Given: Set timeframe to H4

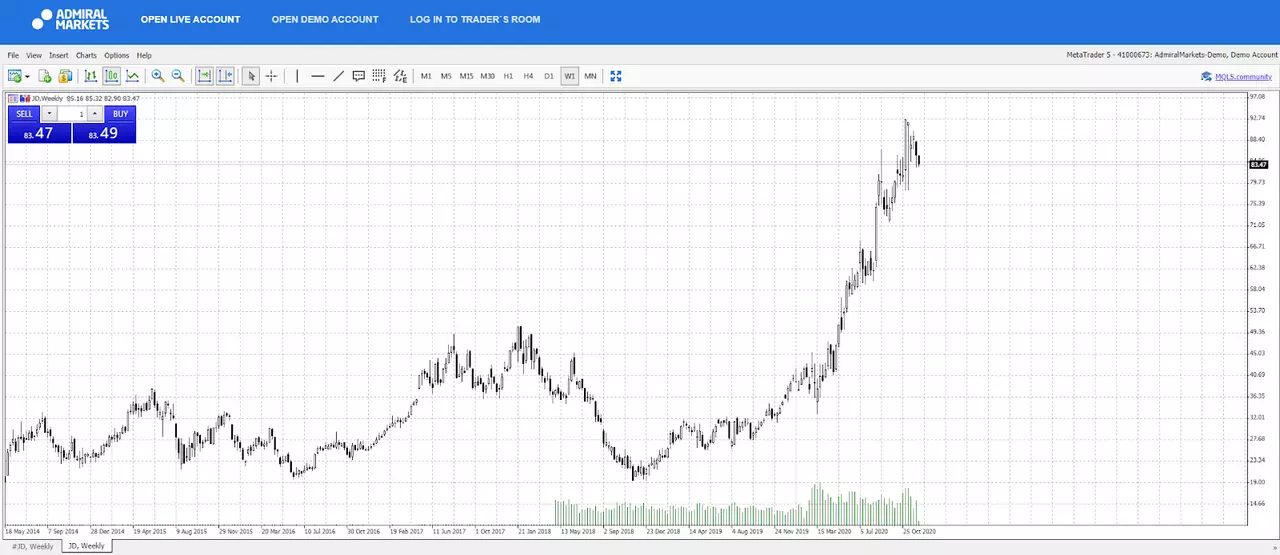Looking at the screenshot, I should pos(528,76).
